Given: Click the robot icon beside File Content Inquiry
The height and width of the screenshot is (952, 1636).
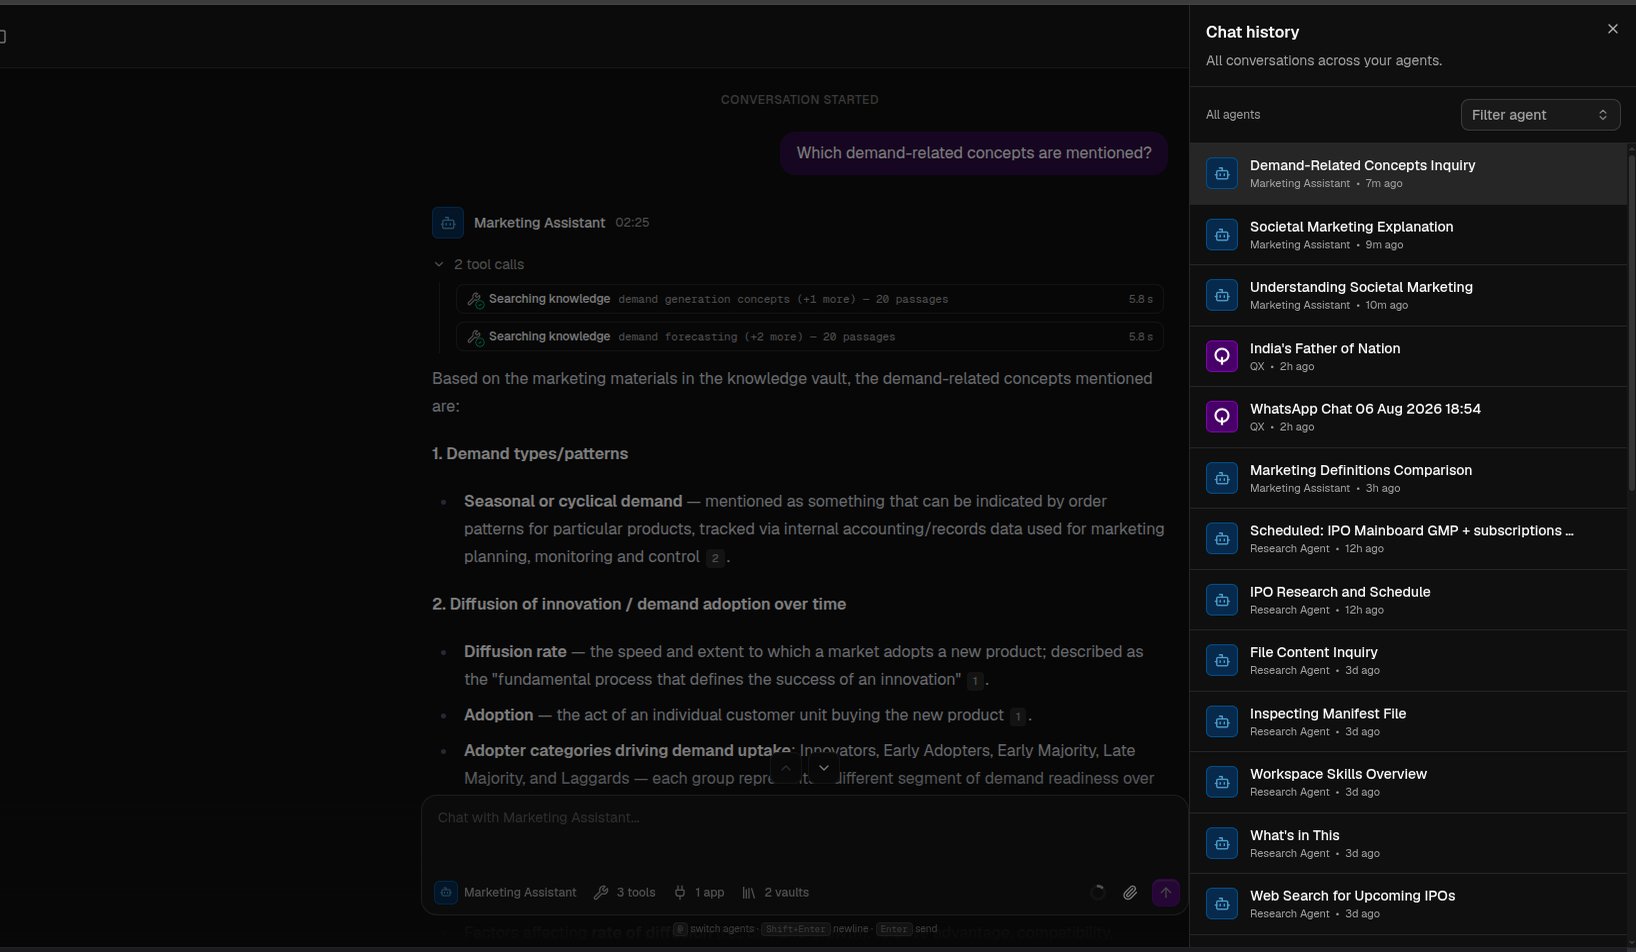Looking at the screenshot, I should click(x=1222, y=661).
